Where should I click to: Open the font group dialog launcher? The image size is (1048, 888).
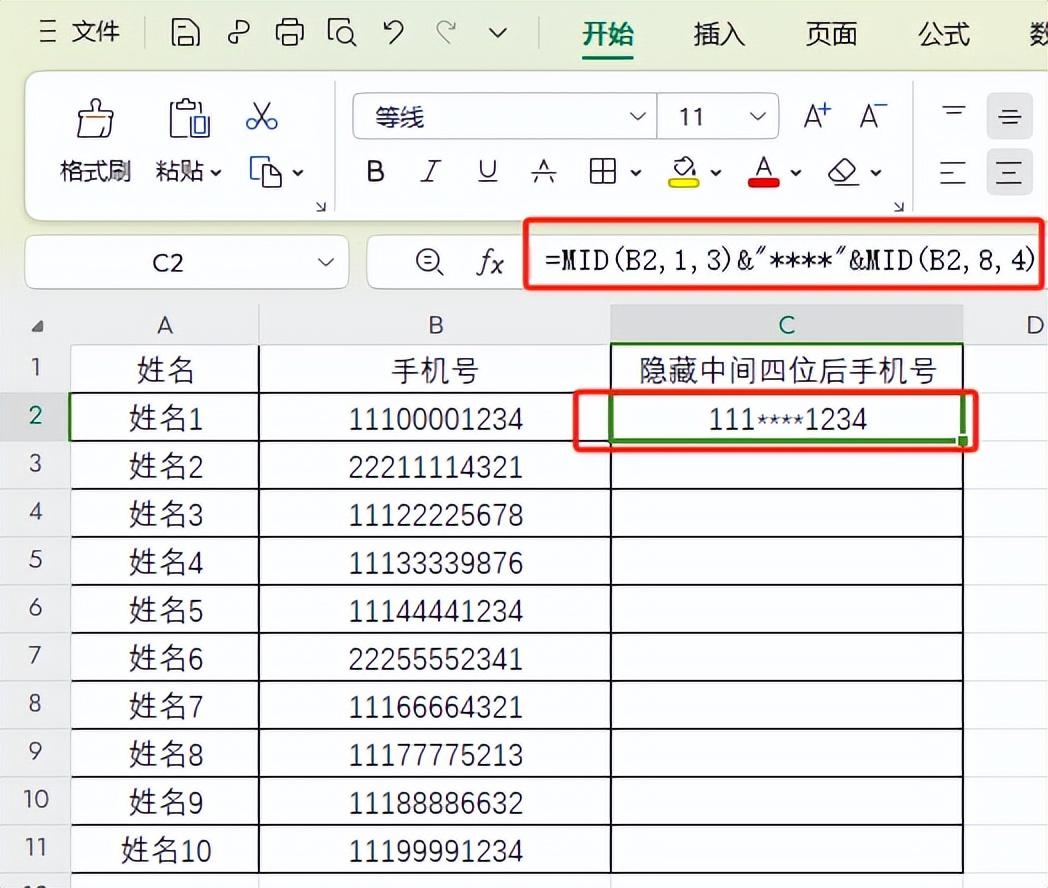coord(899,207)
